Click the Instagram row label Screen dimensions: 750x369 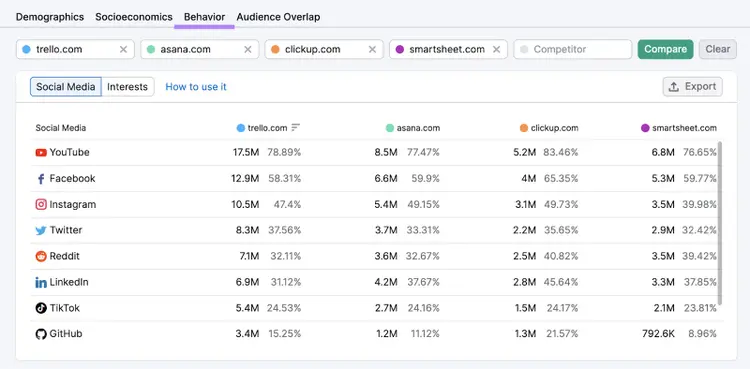pyautogui.click(x=73, y=204)
